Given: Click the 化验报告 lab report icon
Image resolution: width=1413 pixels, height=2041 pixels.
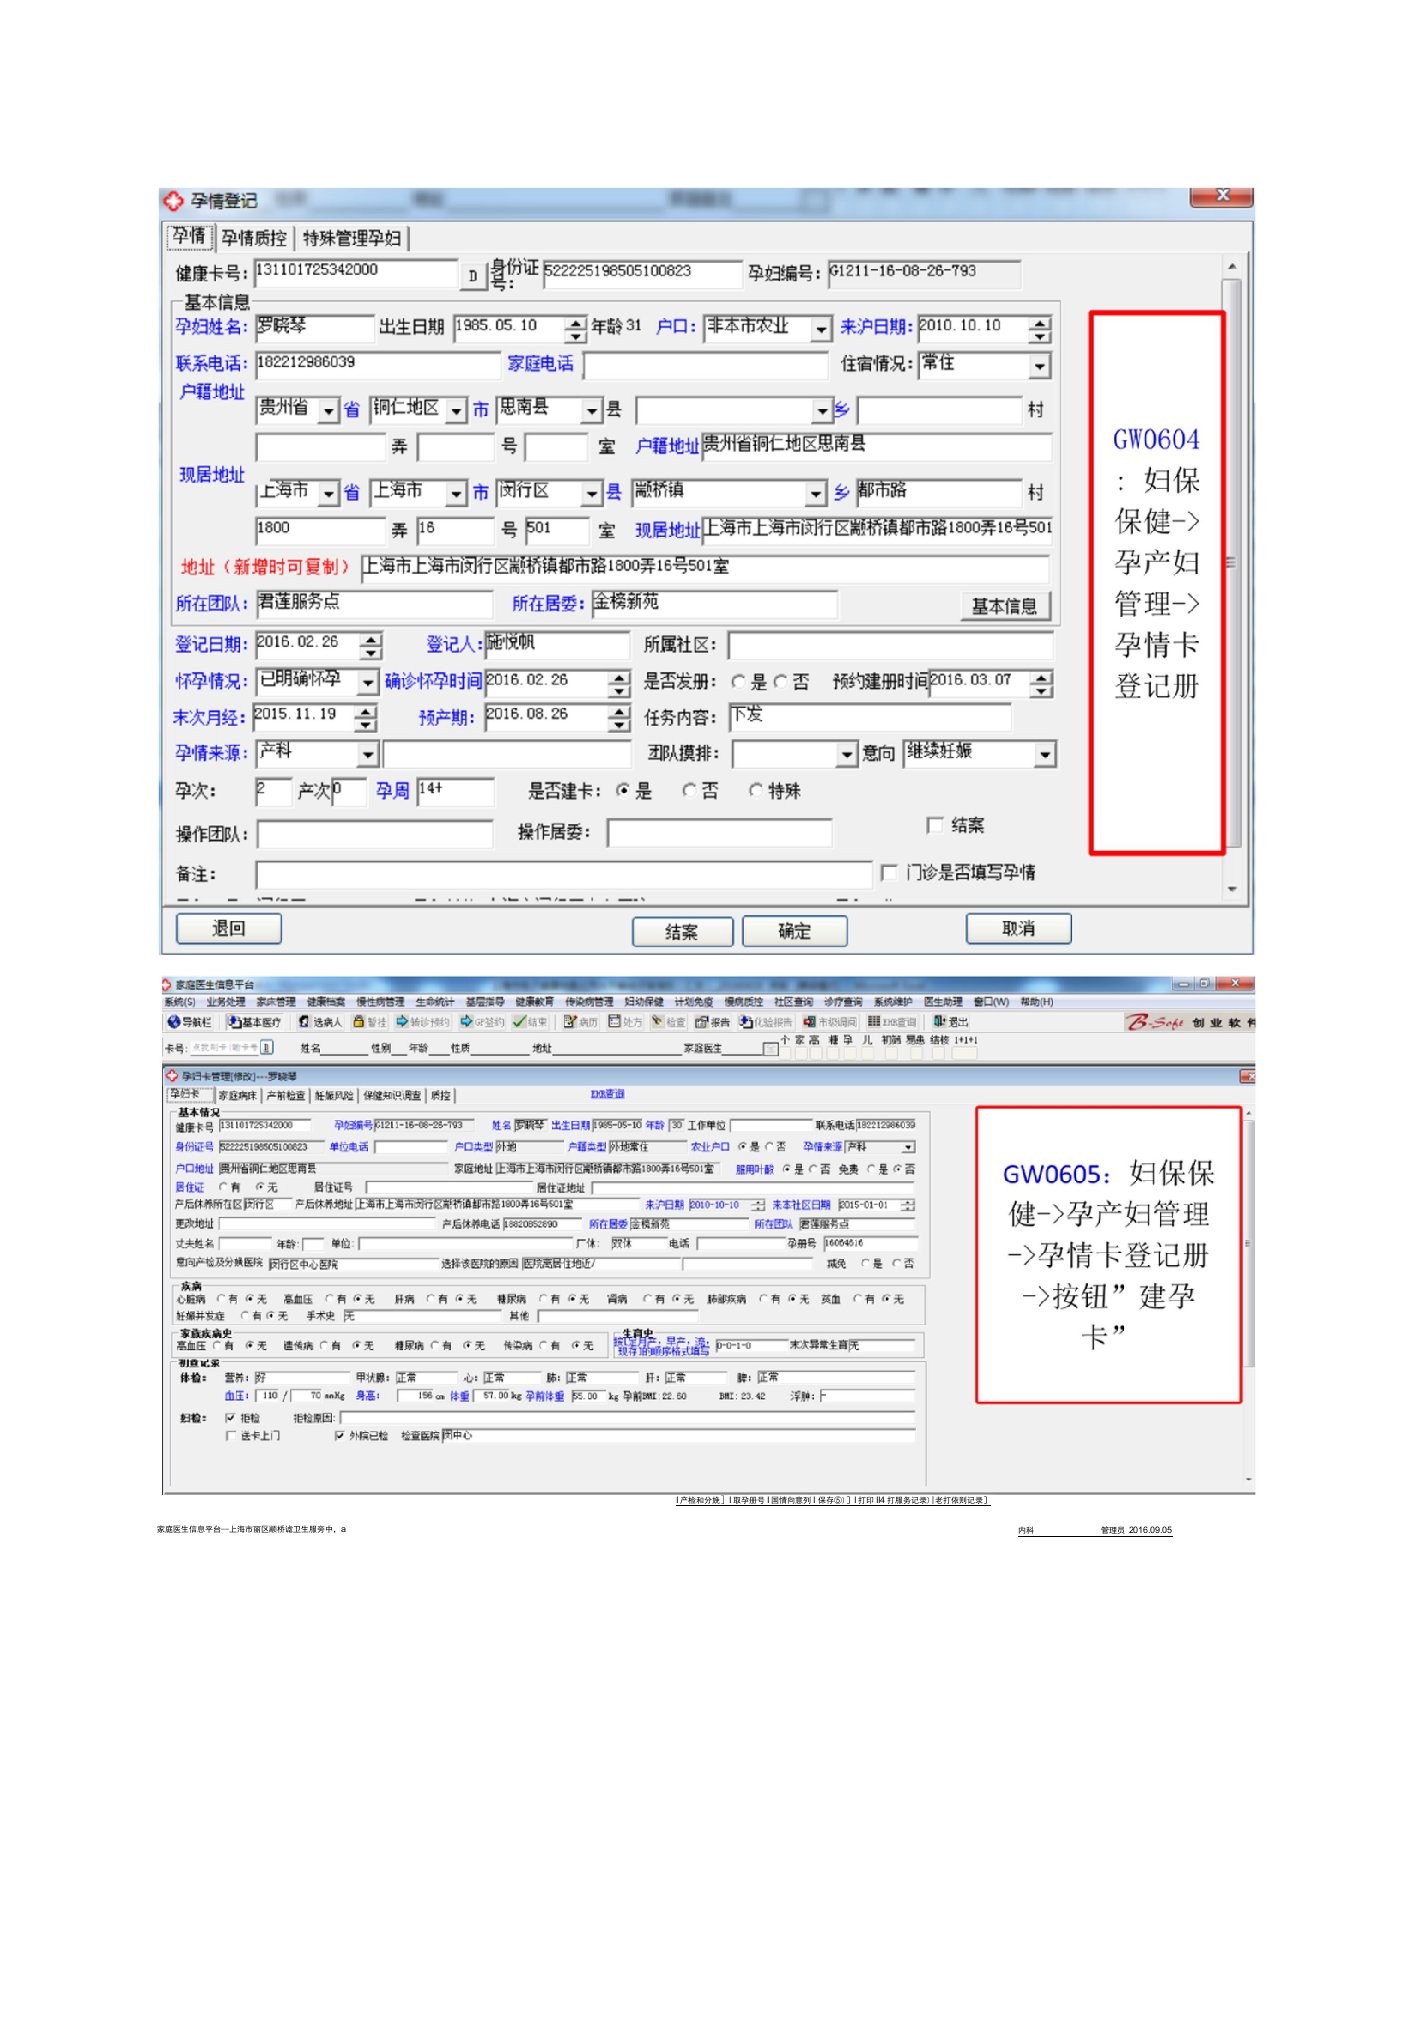Looking at the screenshot, I should (x=765, y=1022).
